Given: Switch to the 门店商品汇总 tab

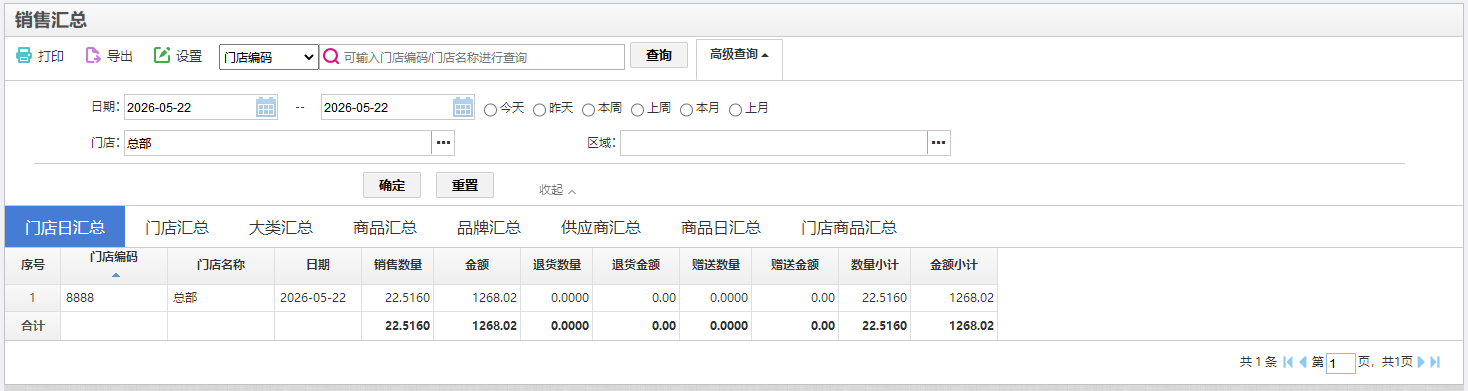Looking at the screenshot, I should 849,227.
